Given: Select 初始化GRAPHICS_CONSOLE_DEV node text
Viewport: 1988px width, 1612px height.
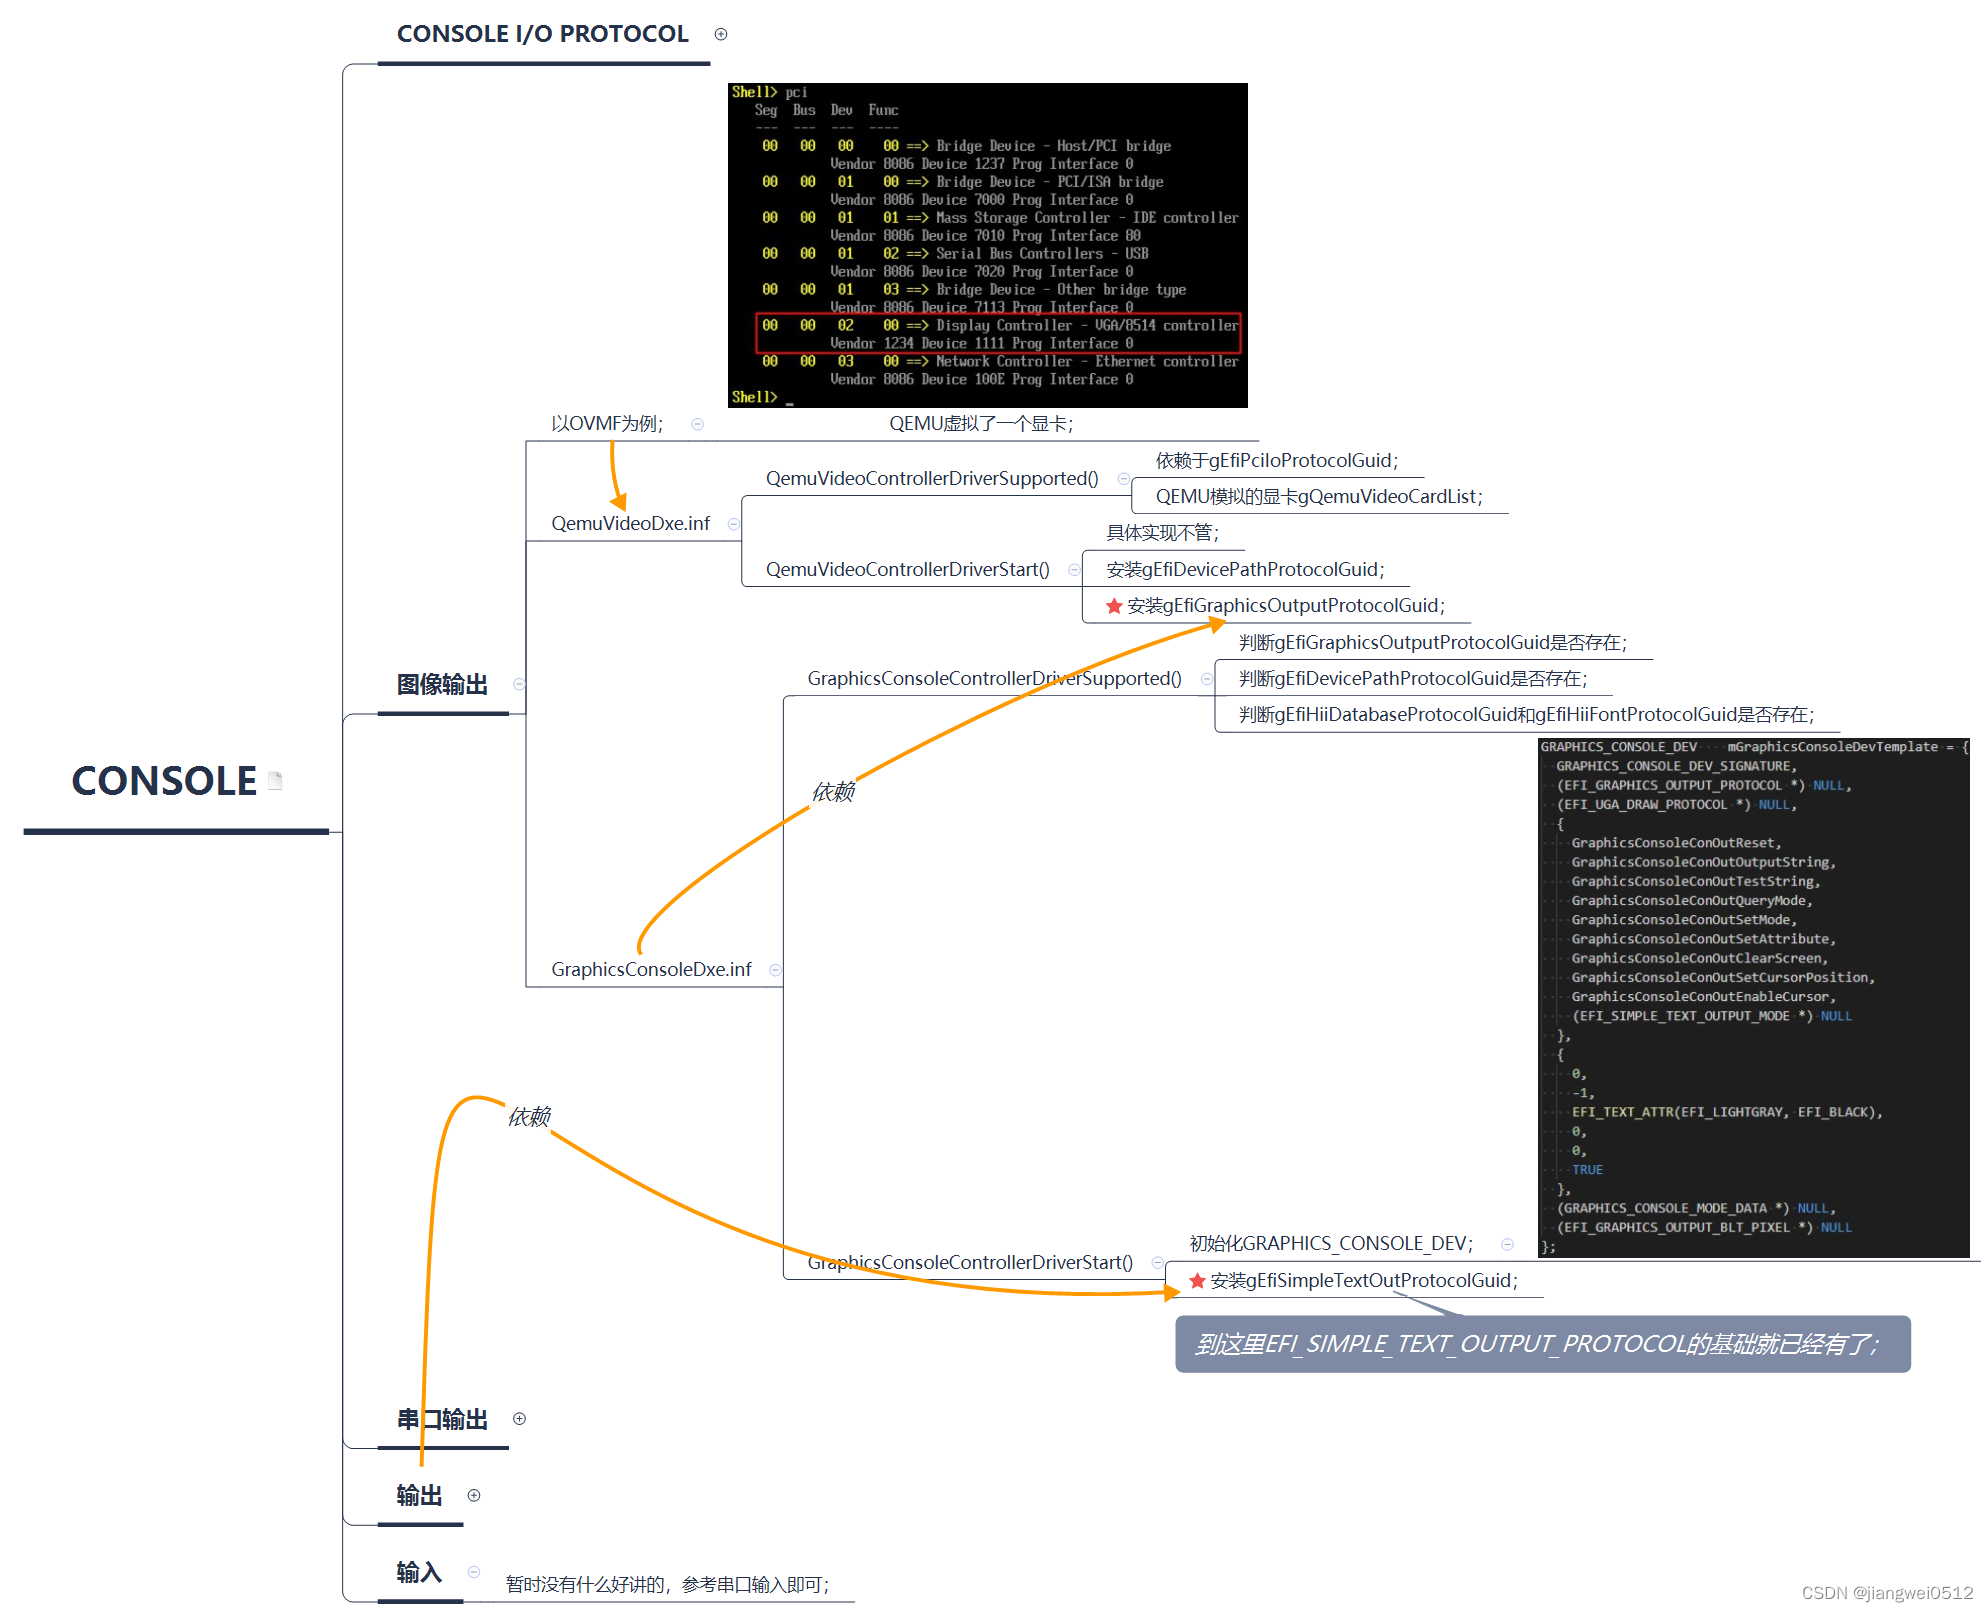Looking at the screenshot, I should click(1331, 1244).
